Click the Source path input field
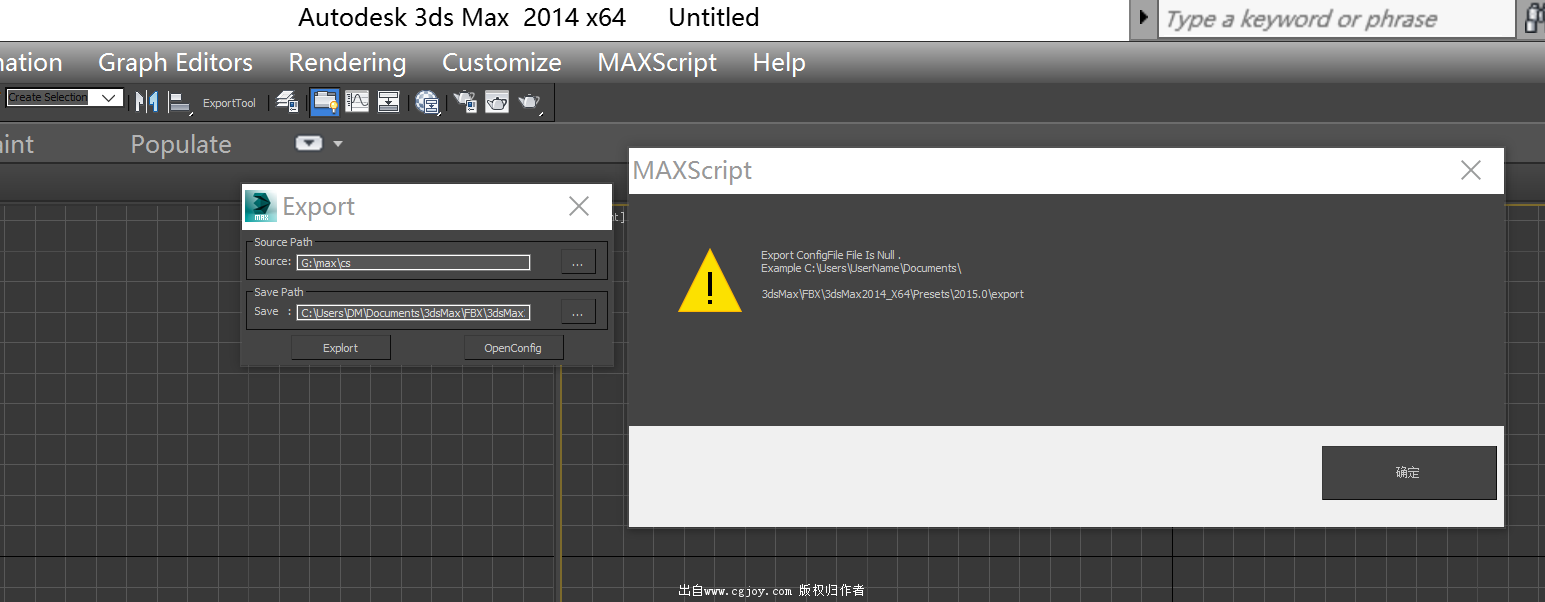The height and width of the screenshot is (602, 1545). coord(413,262)
